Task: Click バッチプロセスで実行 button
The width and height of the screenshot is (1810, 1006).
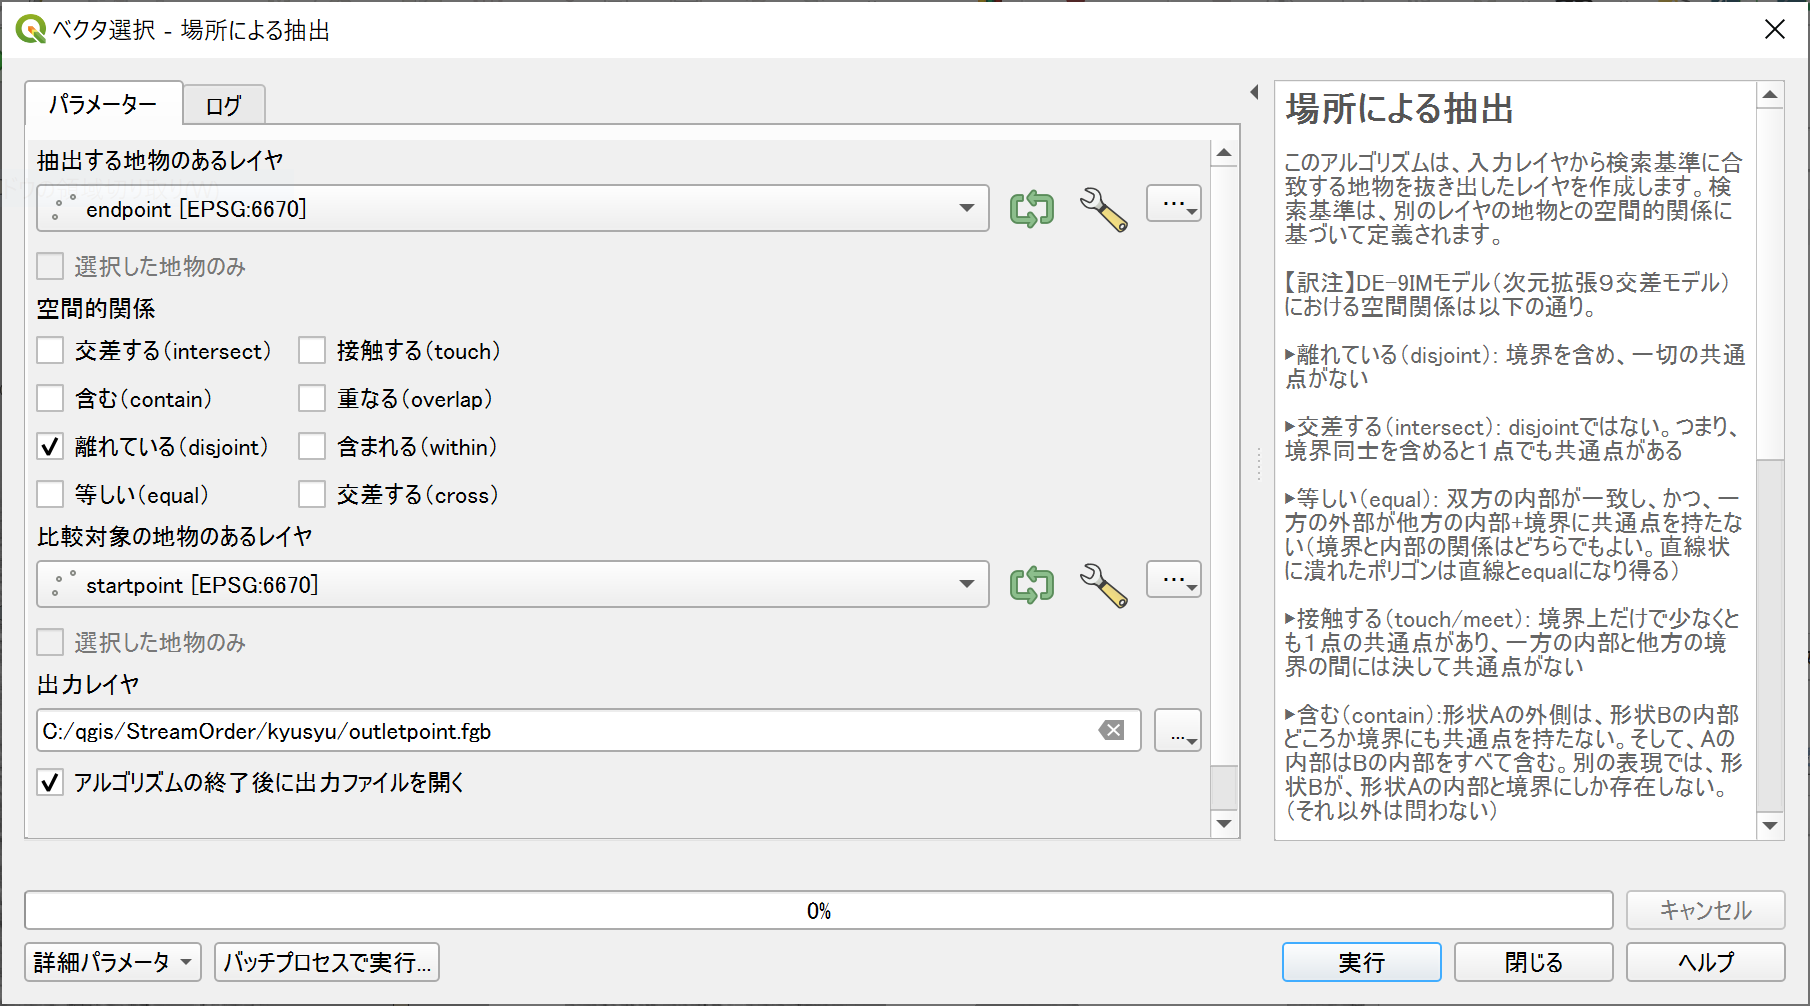Action: 327,962
